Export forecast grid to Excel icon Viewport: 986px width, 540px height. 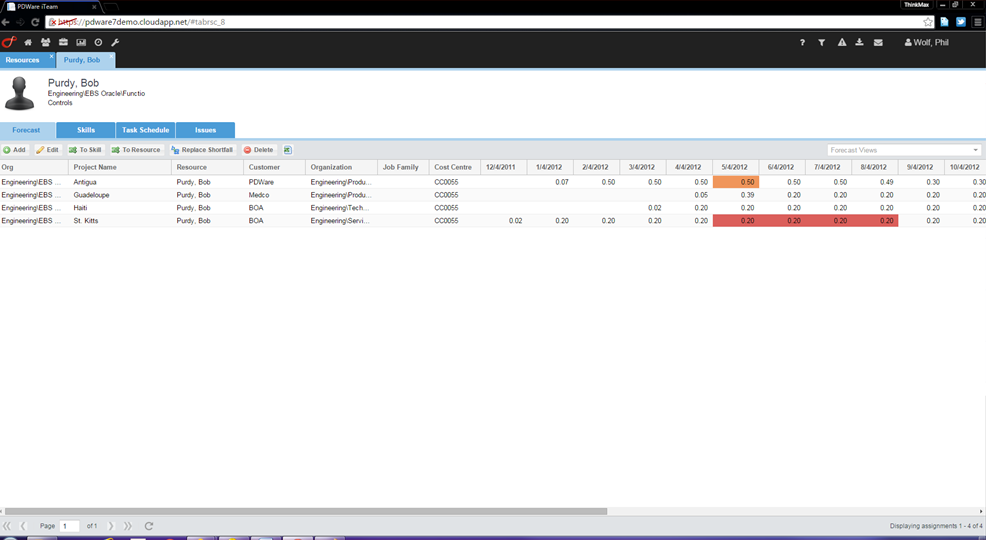coord(288,150)
